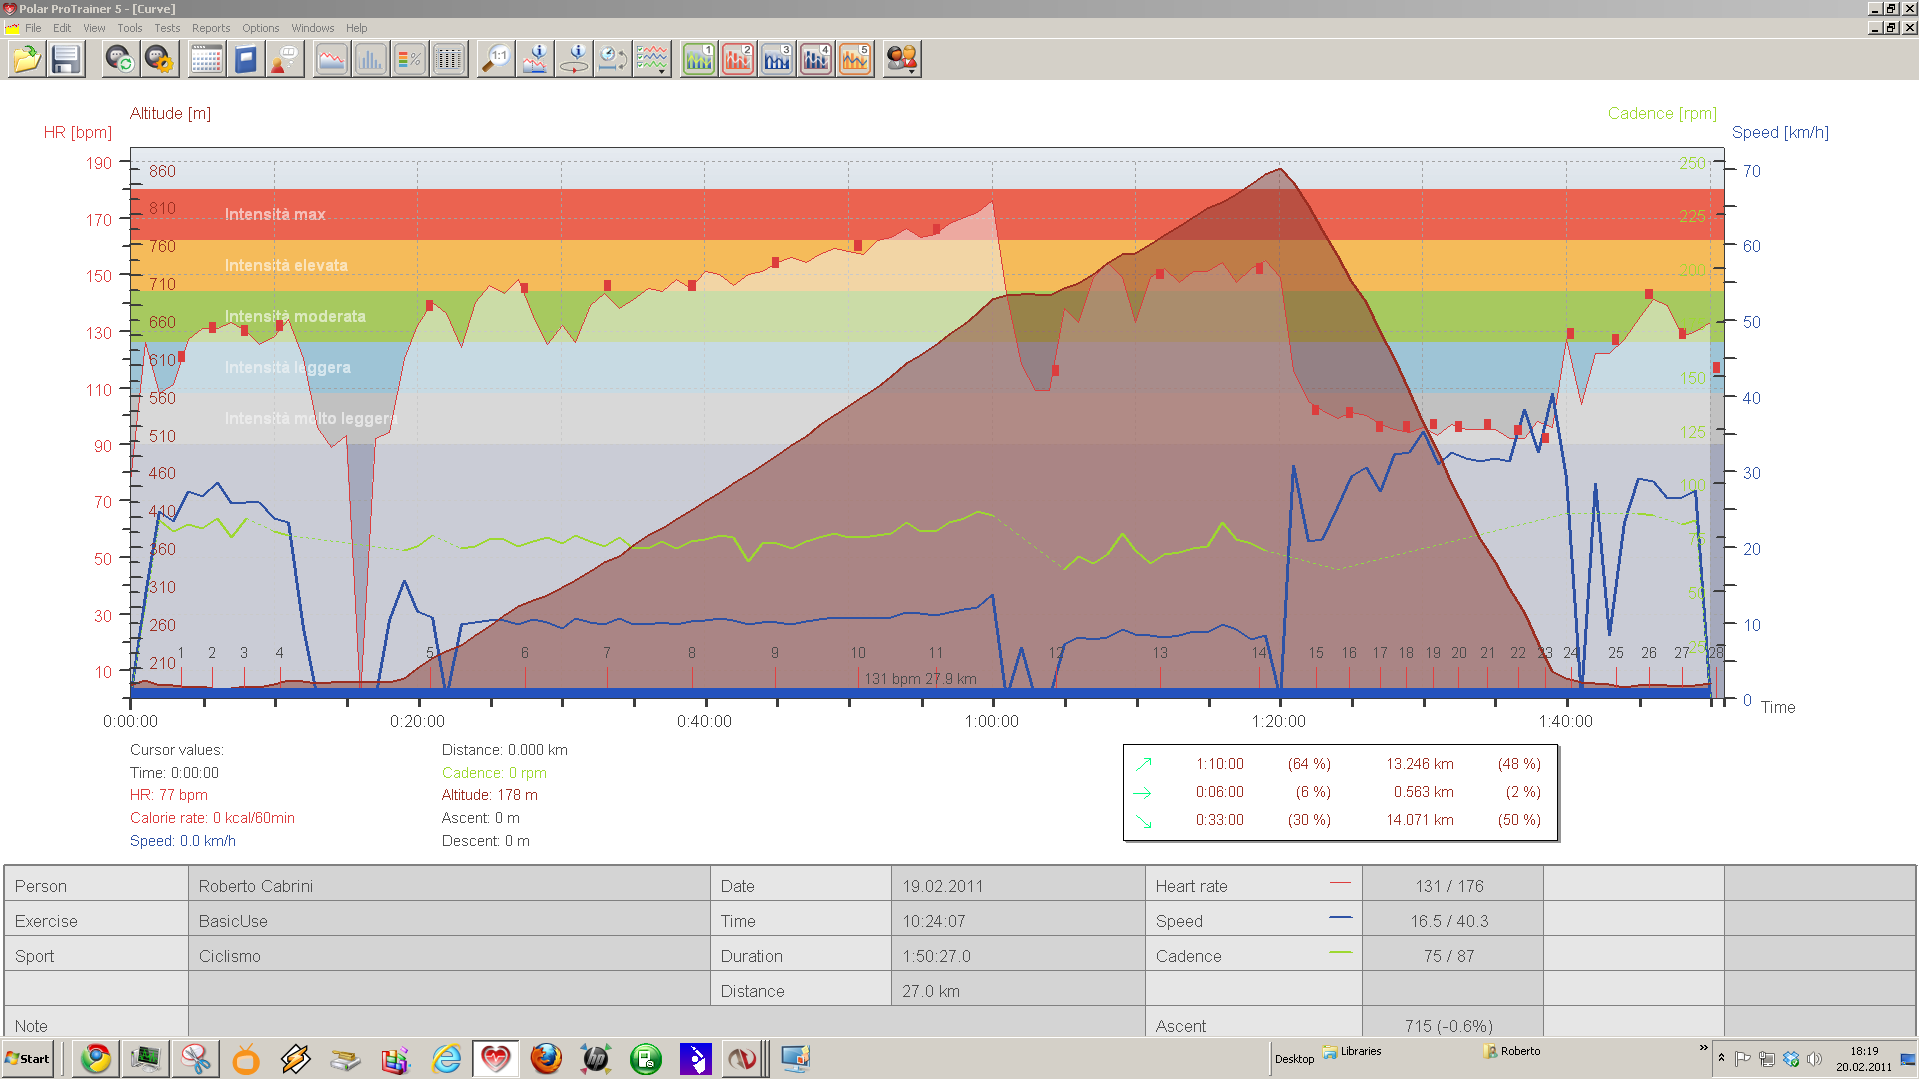Open the Tests menu

pos(167,28)
